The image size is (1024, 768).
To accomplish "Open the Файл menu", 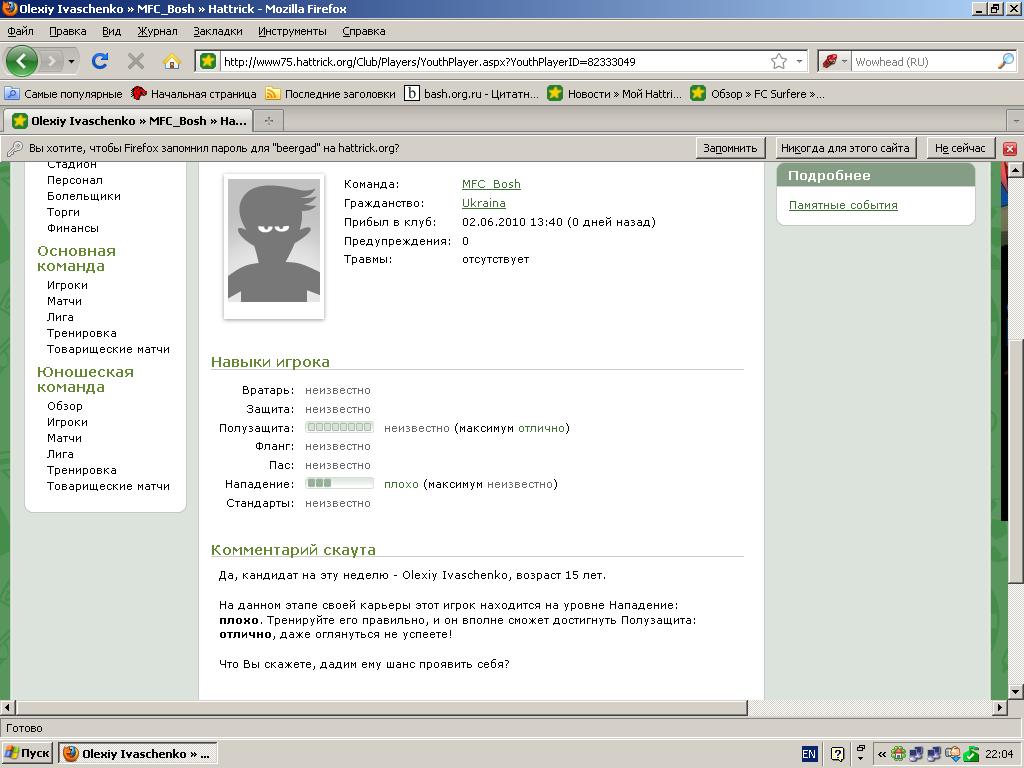I will 20,31.
